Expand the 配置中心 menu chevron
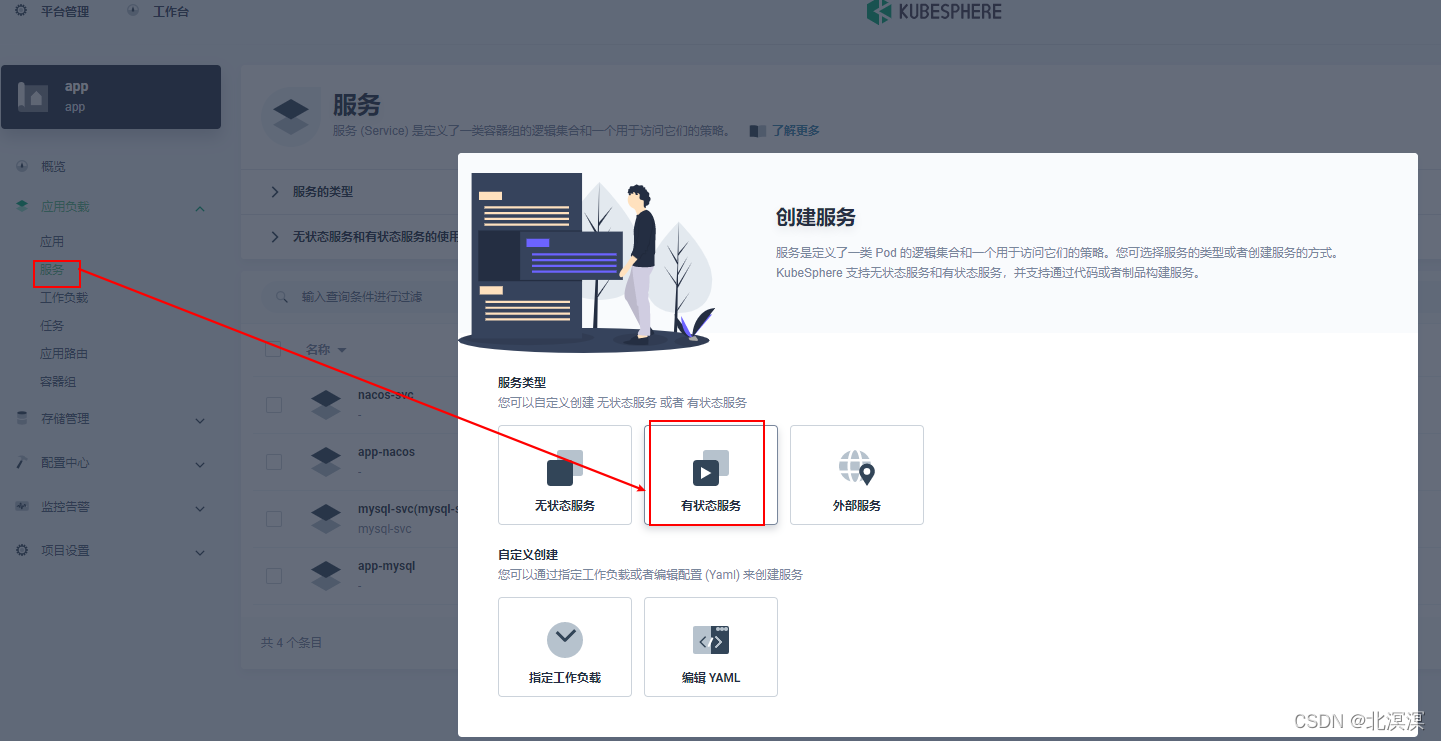The image size is (1441, 741). tap(200, 464)
